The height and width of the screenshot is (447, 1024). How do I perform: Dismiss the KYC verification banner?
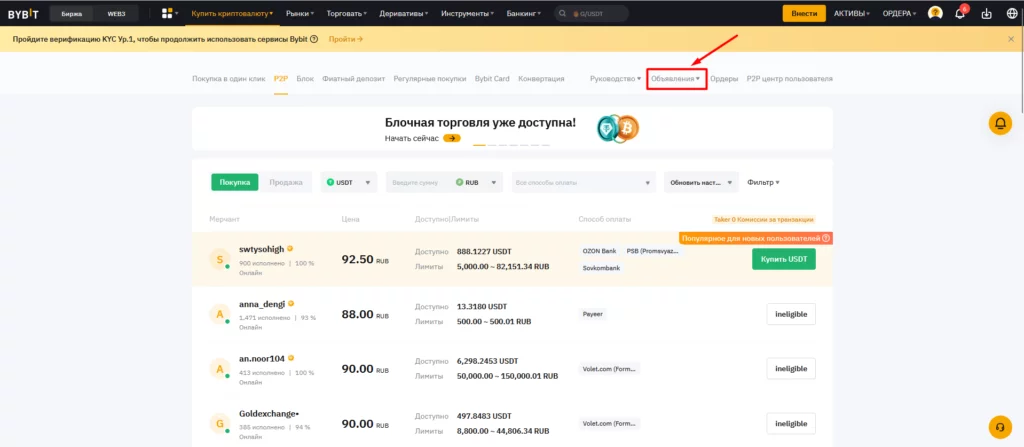point(1011,39)
